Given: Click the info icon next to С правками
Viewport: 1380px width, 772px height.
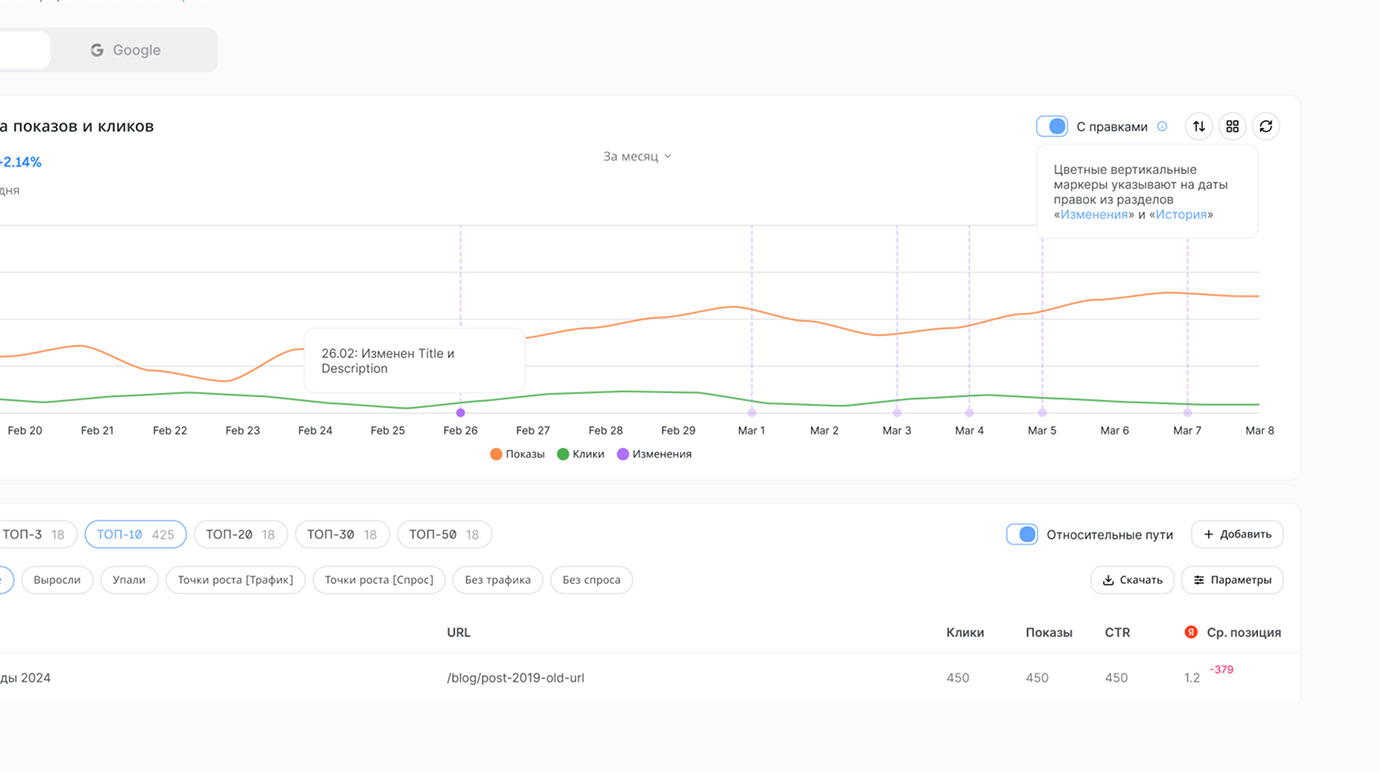Looking at the screenshot, I should click(x=1162, y=127).
